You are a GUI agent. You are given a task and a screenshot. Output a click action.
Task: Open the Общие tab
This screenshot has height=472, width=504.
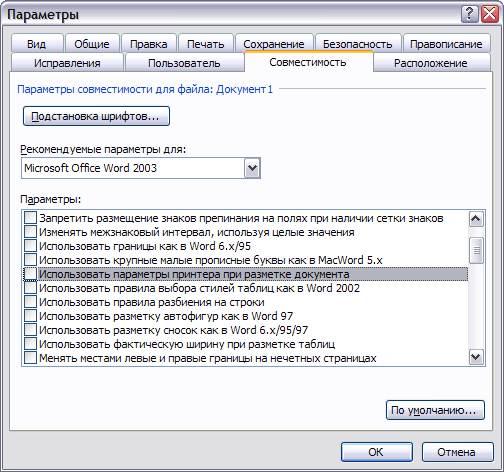92,44
